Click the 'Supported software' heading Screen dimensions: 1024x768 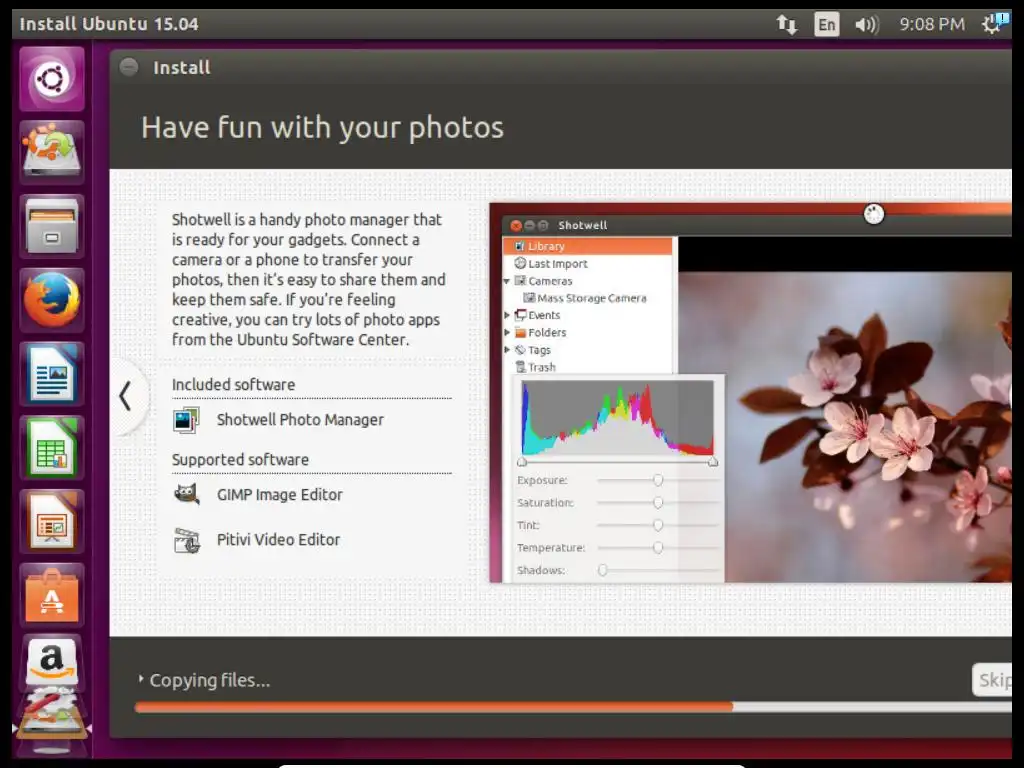coord(240,460)
